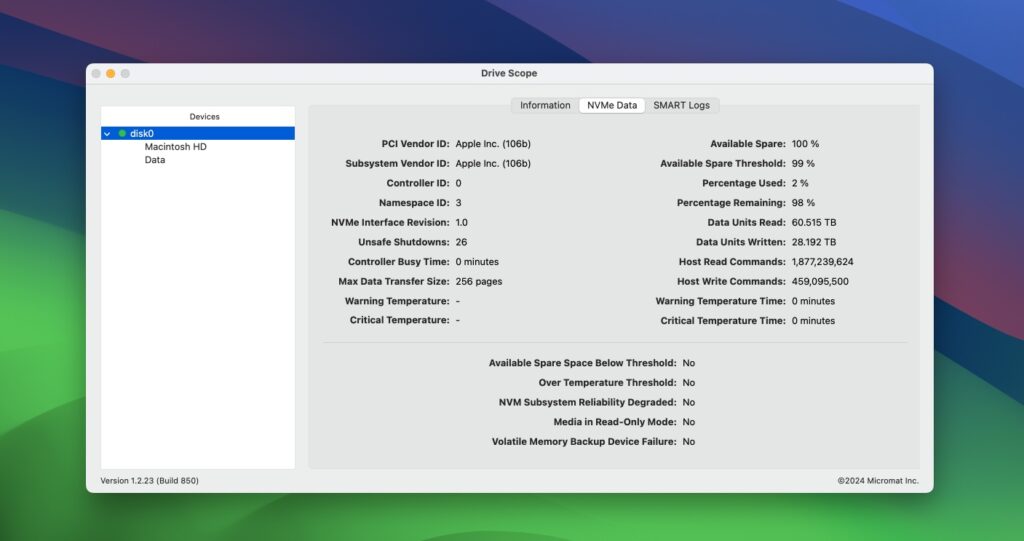Click the Data Units Written 28.192 TB value
Viewport: 1024px width, 541px height.
[813, 242]
